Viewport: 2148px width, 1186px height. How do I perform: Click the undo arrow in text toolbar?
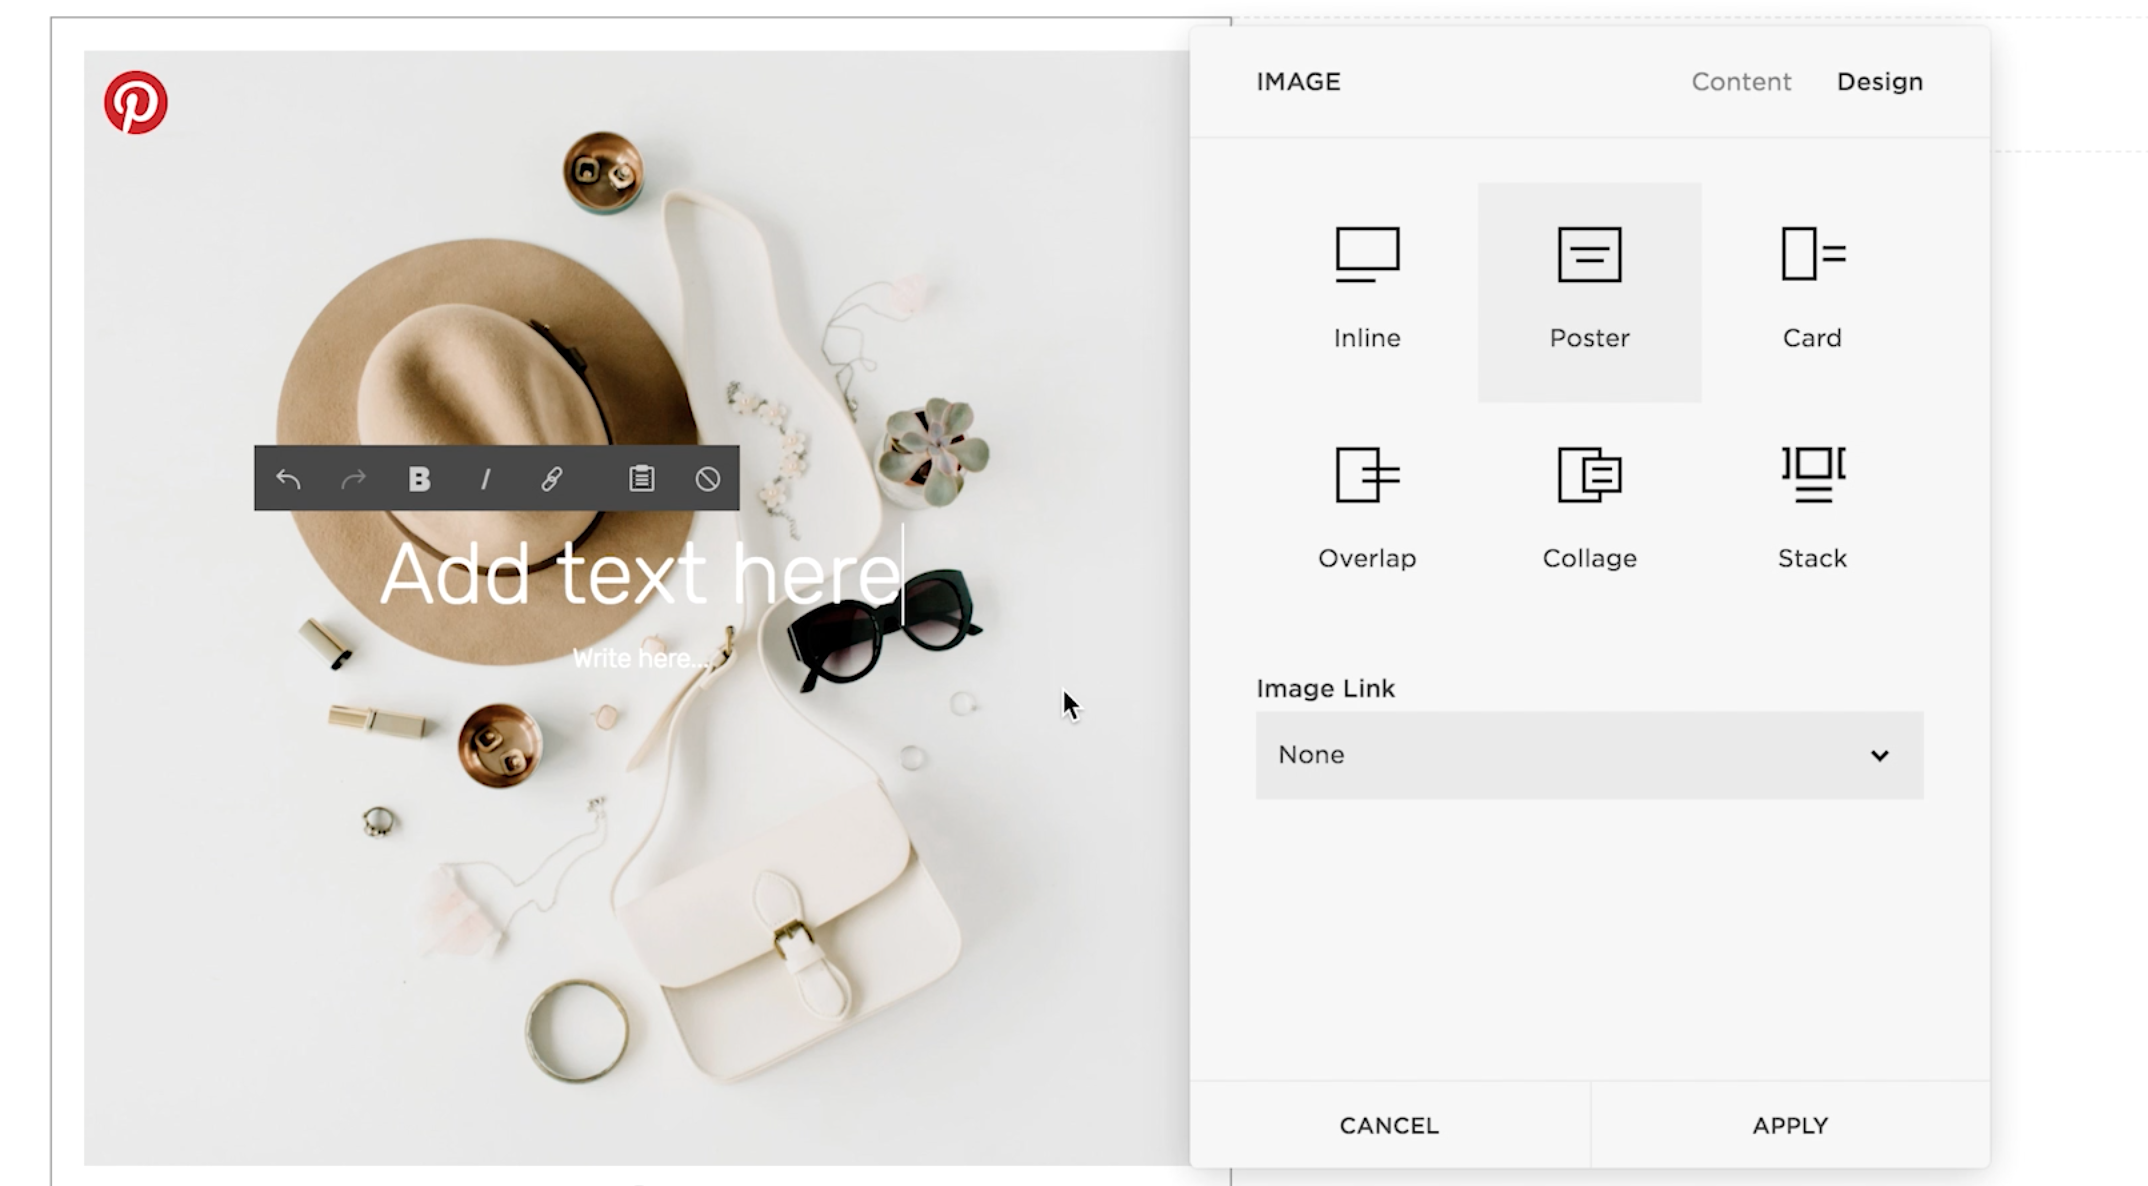288,479
